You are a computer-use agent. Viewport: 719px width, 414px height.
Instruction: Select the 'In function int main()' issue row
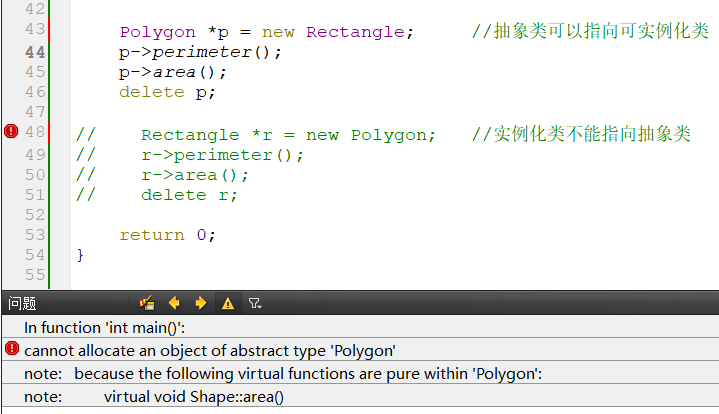tap(105, 327)
